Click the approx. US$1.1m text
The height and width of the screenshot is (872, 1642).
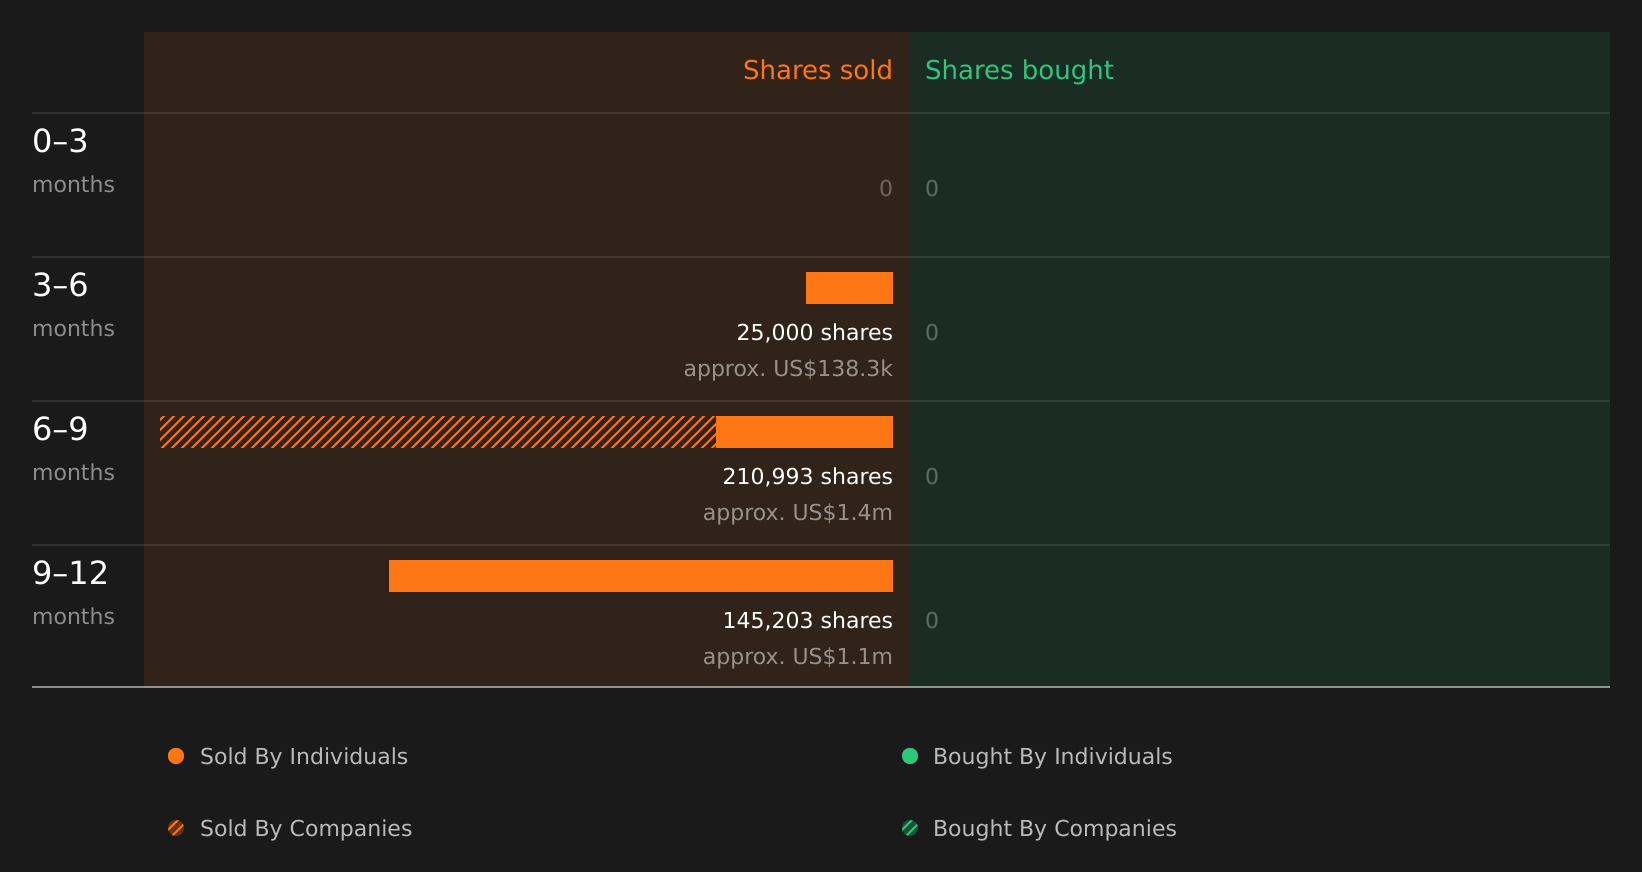pos(797,657)
